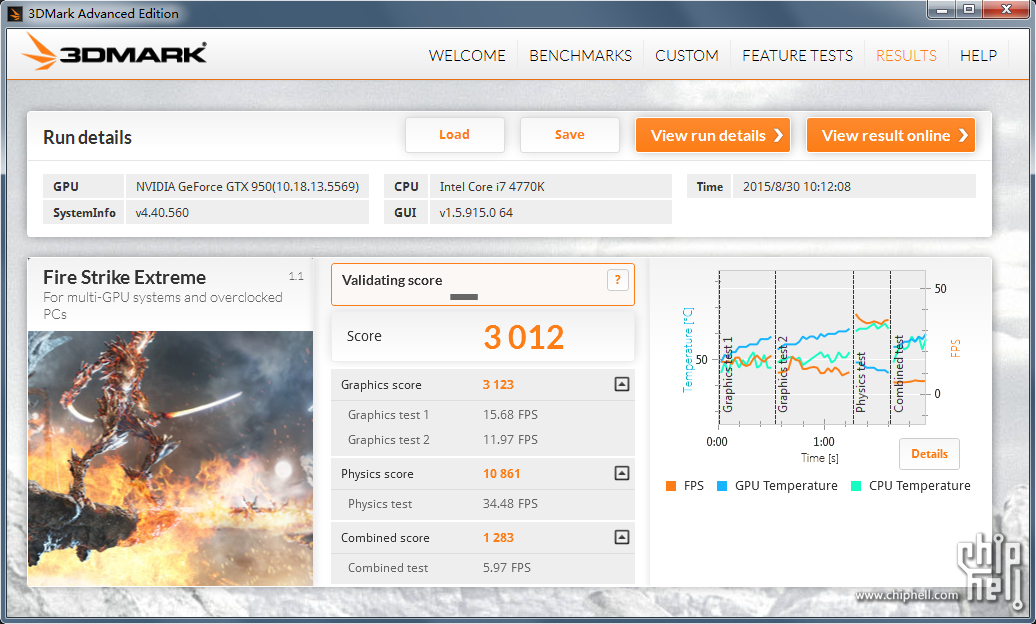
Task: Click the GPU name NVIDIA GeForce GTX 950
Action: (248, 186)
